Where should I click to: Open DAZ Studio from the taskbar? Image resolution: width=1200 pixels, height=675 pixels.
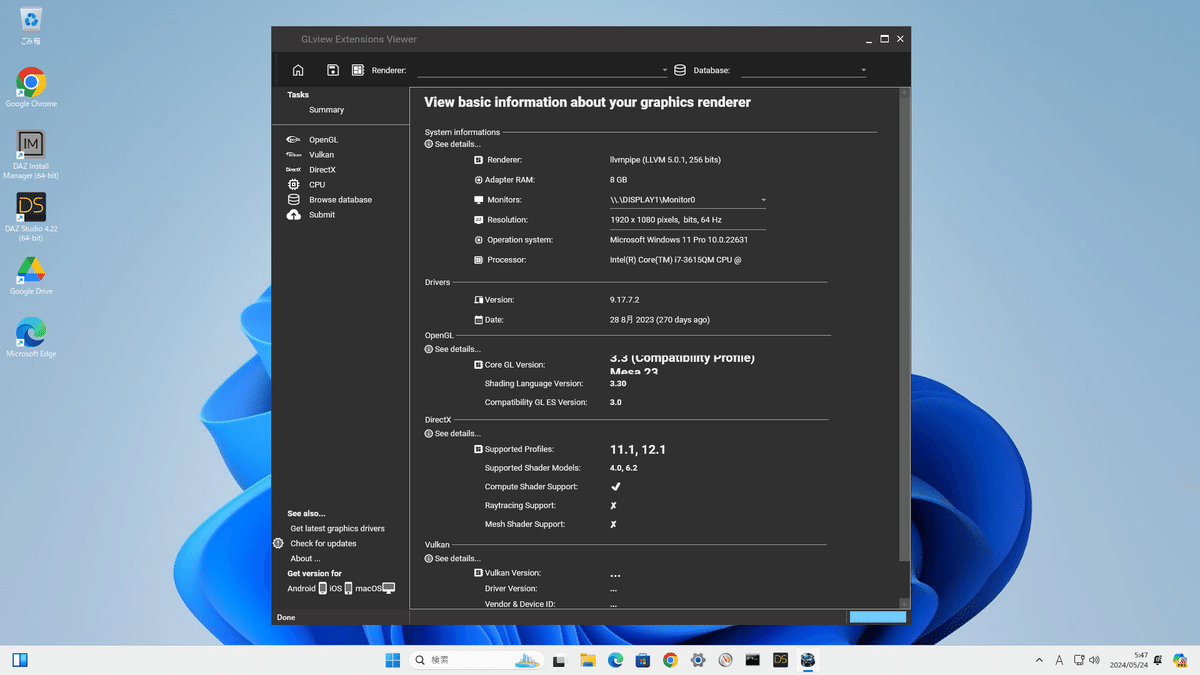[x=780, y=660]
